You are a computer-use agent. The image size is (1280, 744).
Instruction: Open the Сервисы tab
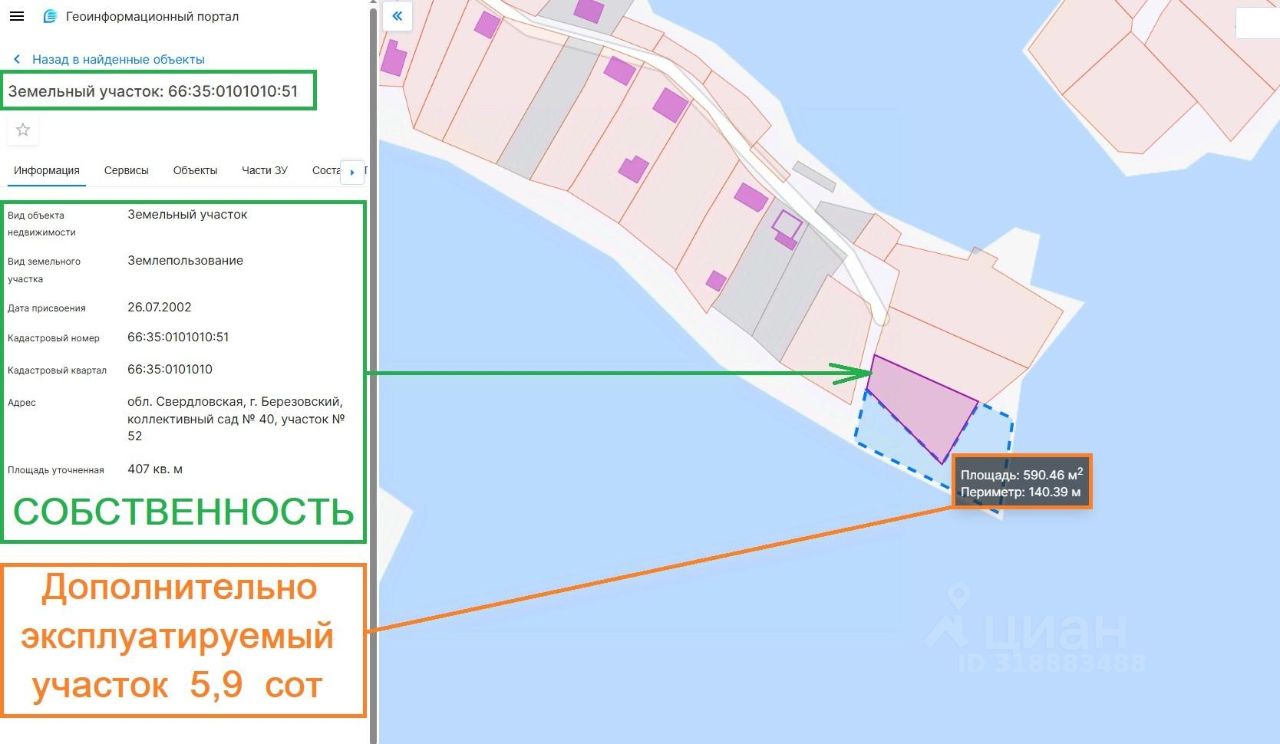click(x=126, y=170)
